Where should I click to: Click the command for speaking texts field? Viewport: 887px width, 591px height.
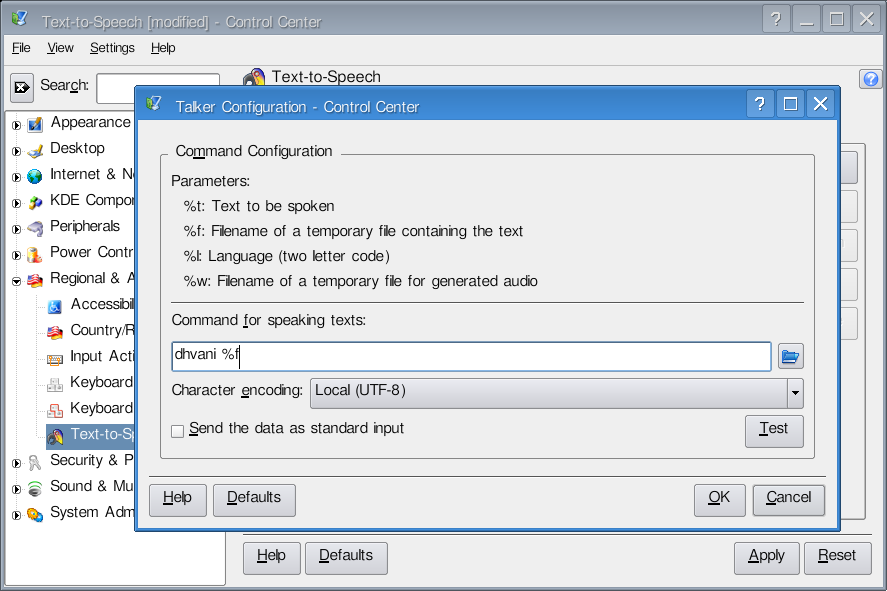click(471, 356)
